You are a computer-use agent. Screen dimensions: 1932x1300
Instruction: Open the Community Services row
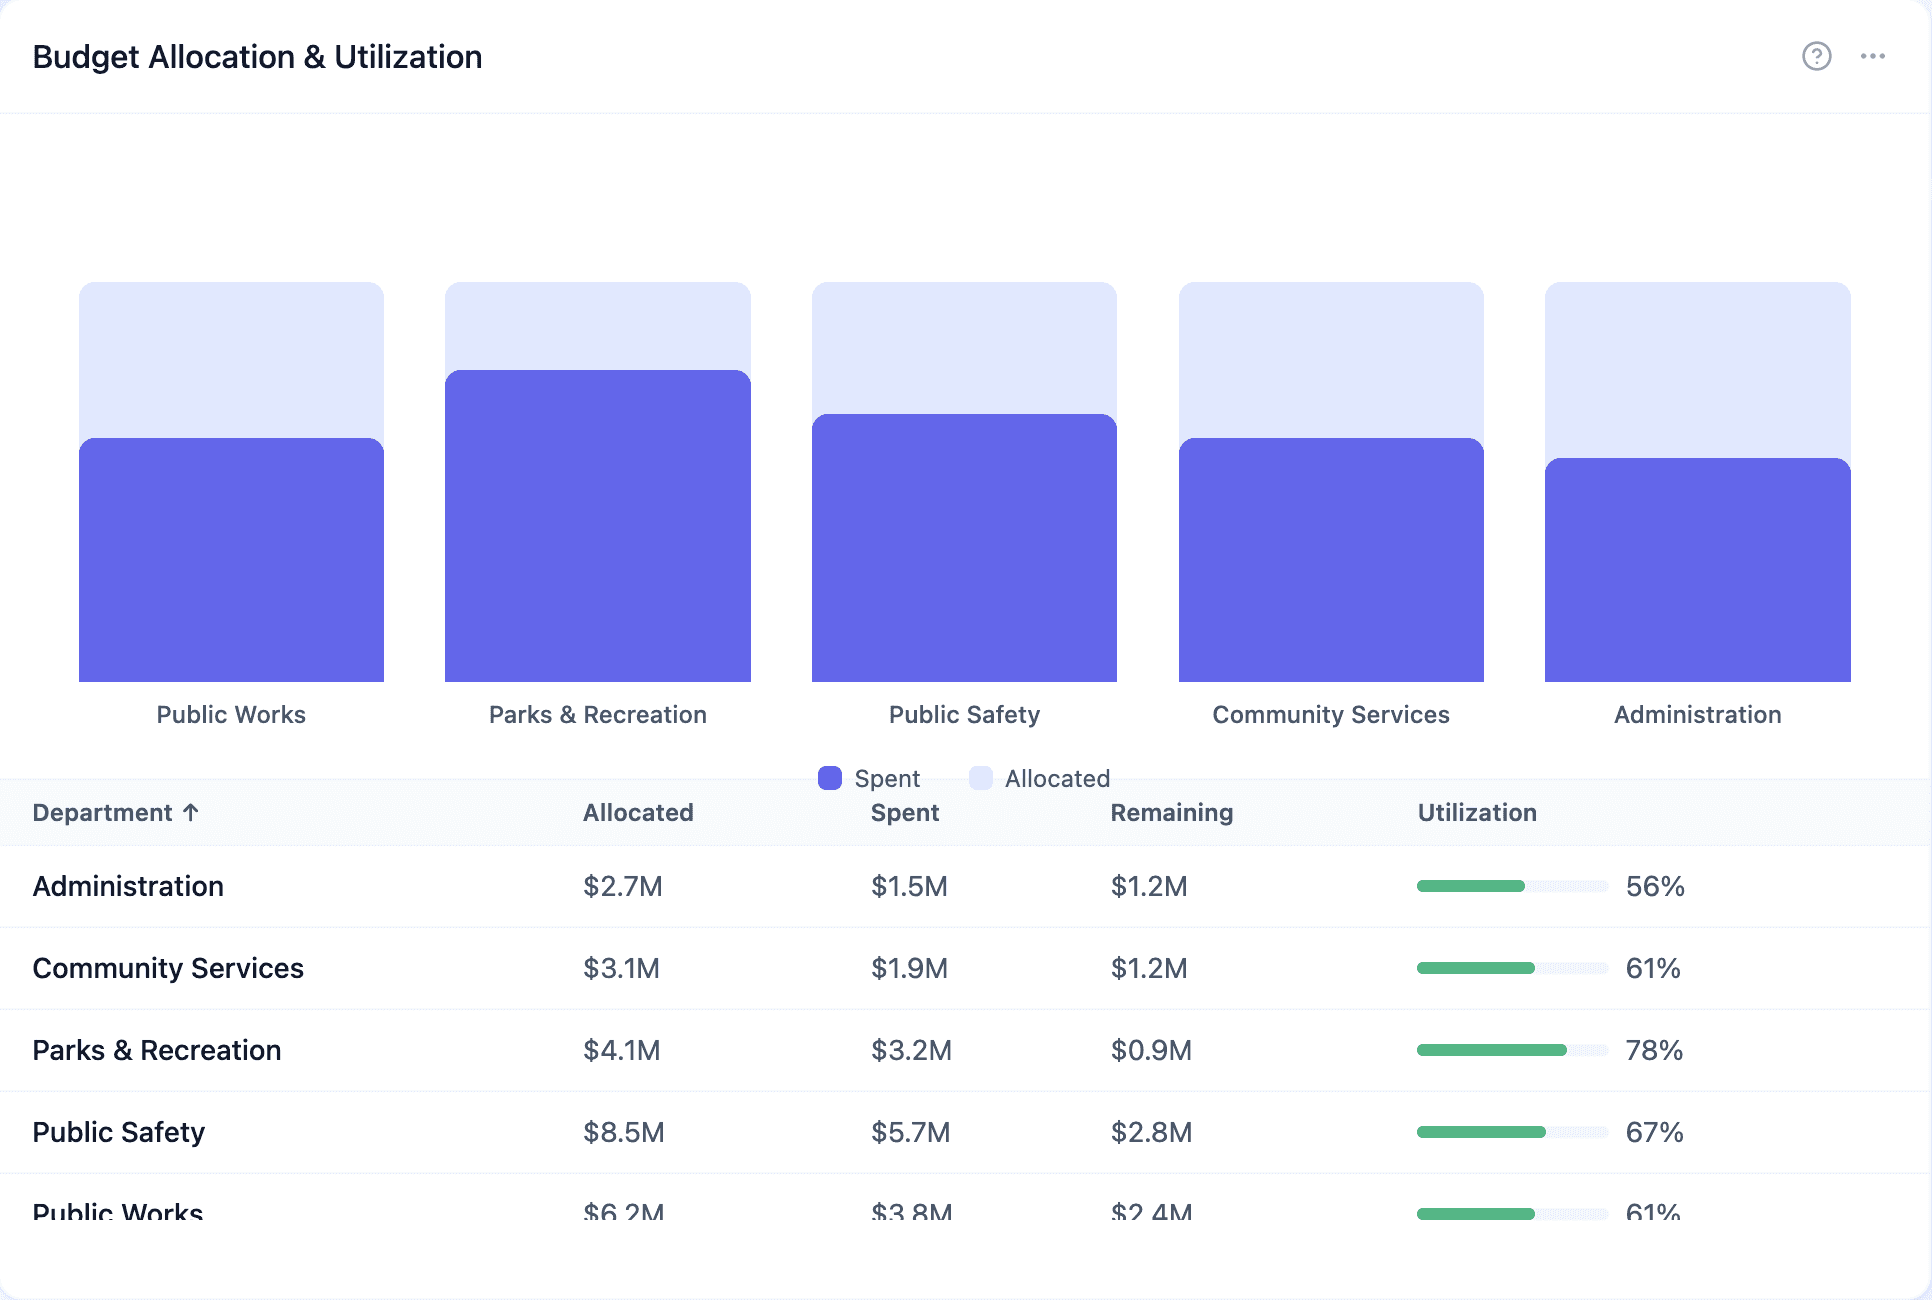(x=168, y=968)
